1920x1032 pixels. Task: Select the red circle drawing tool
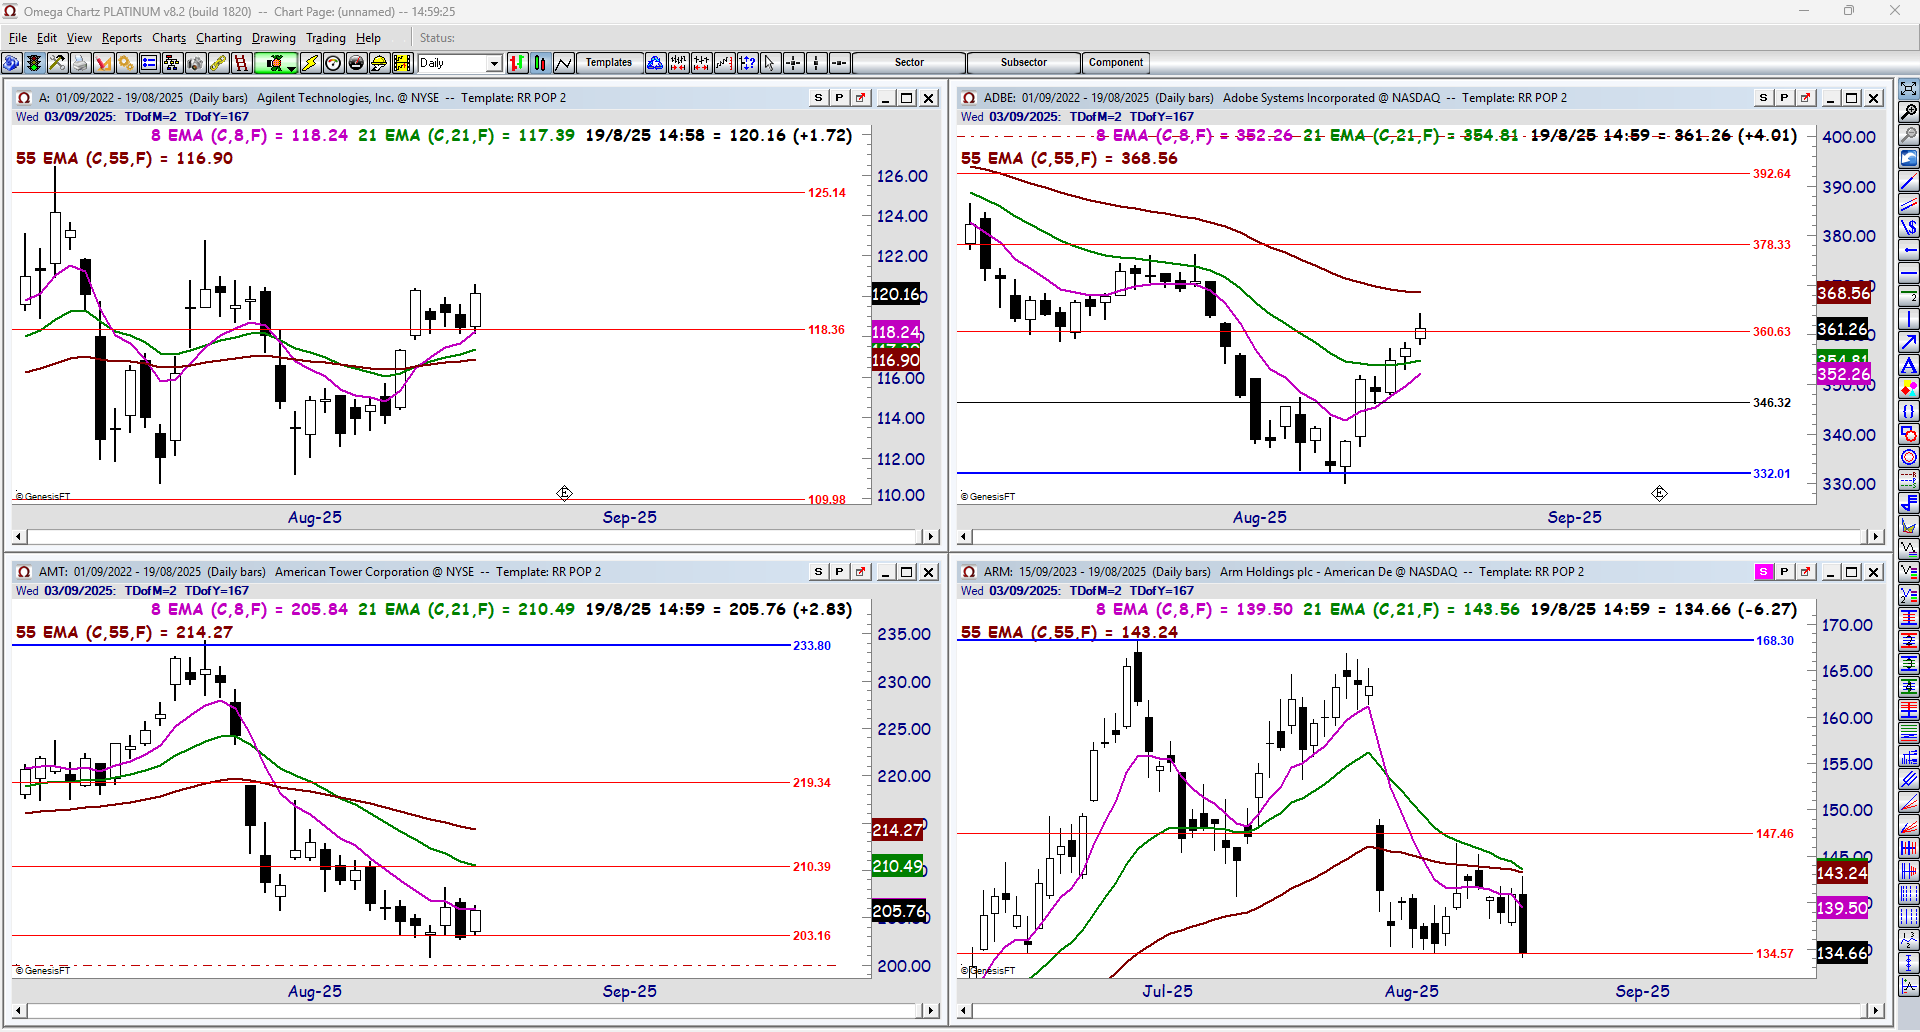(1909, 457)
